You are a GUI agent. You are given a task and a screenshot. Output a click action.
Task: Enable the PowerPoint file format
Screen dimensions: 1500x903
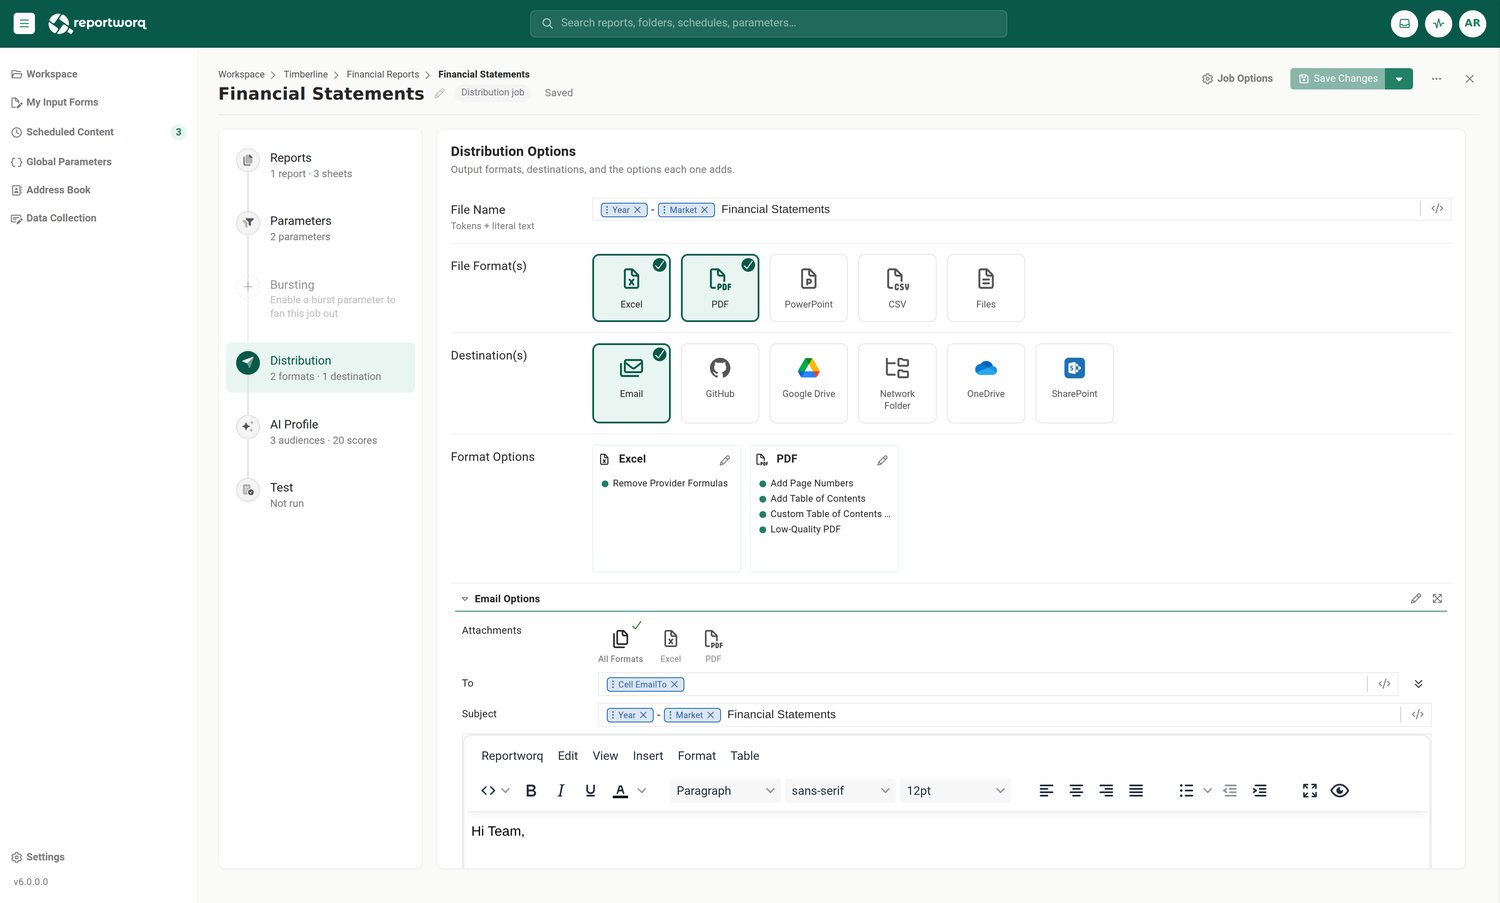809,288
